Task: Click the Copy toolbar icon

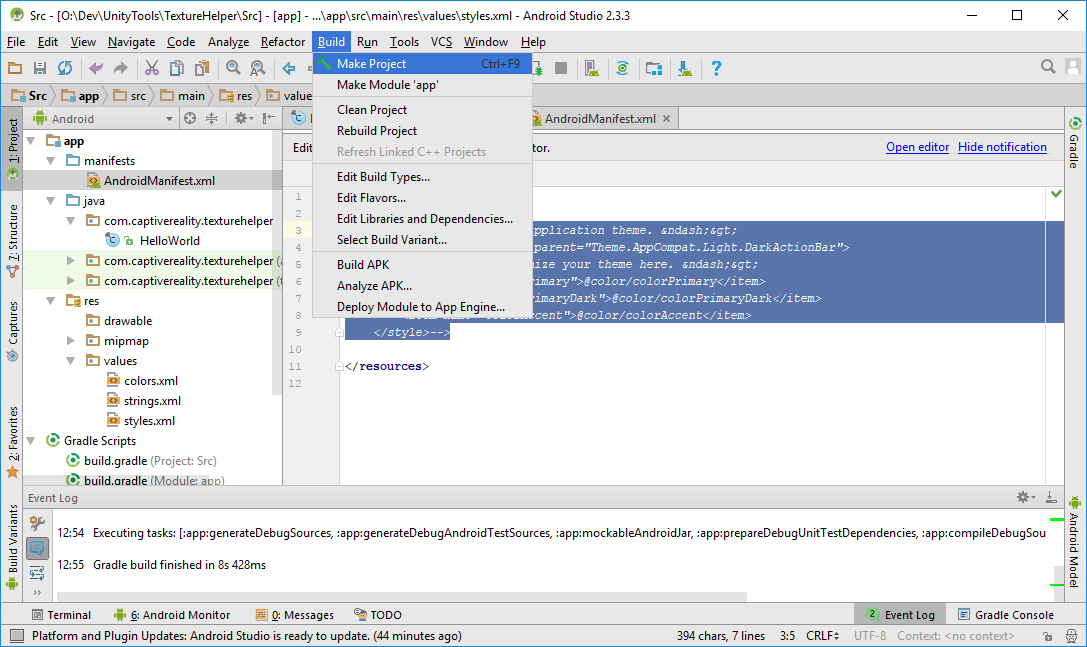Action: click(177, 68)
